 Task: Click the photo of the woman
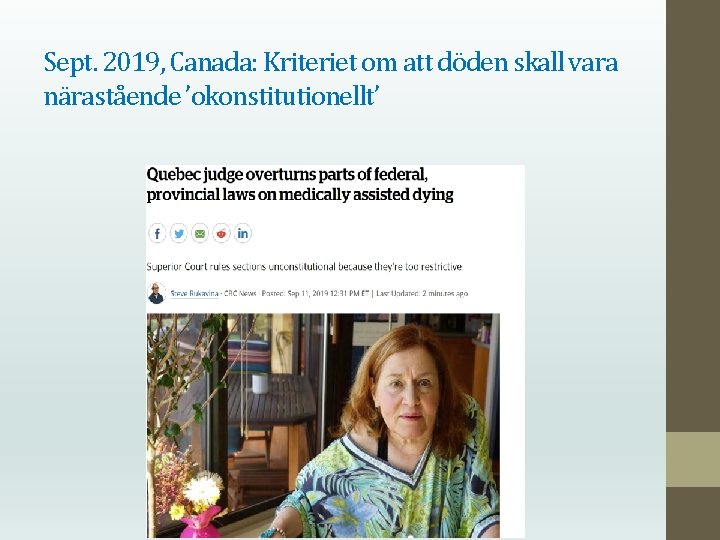[x=323, y=425]
